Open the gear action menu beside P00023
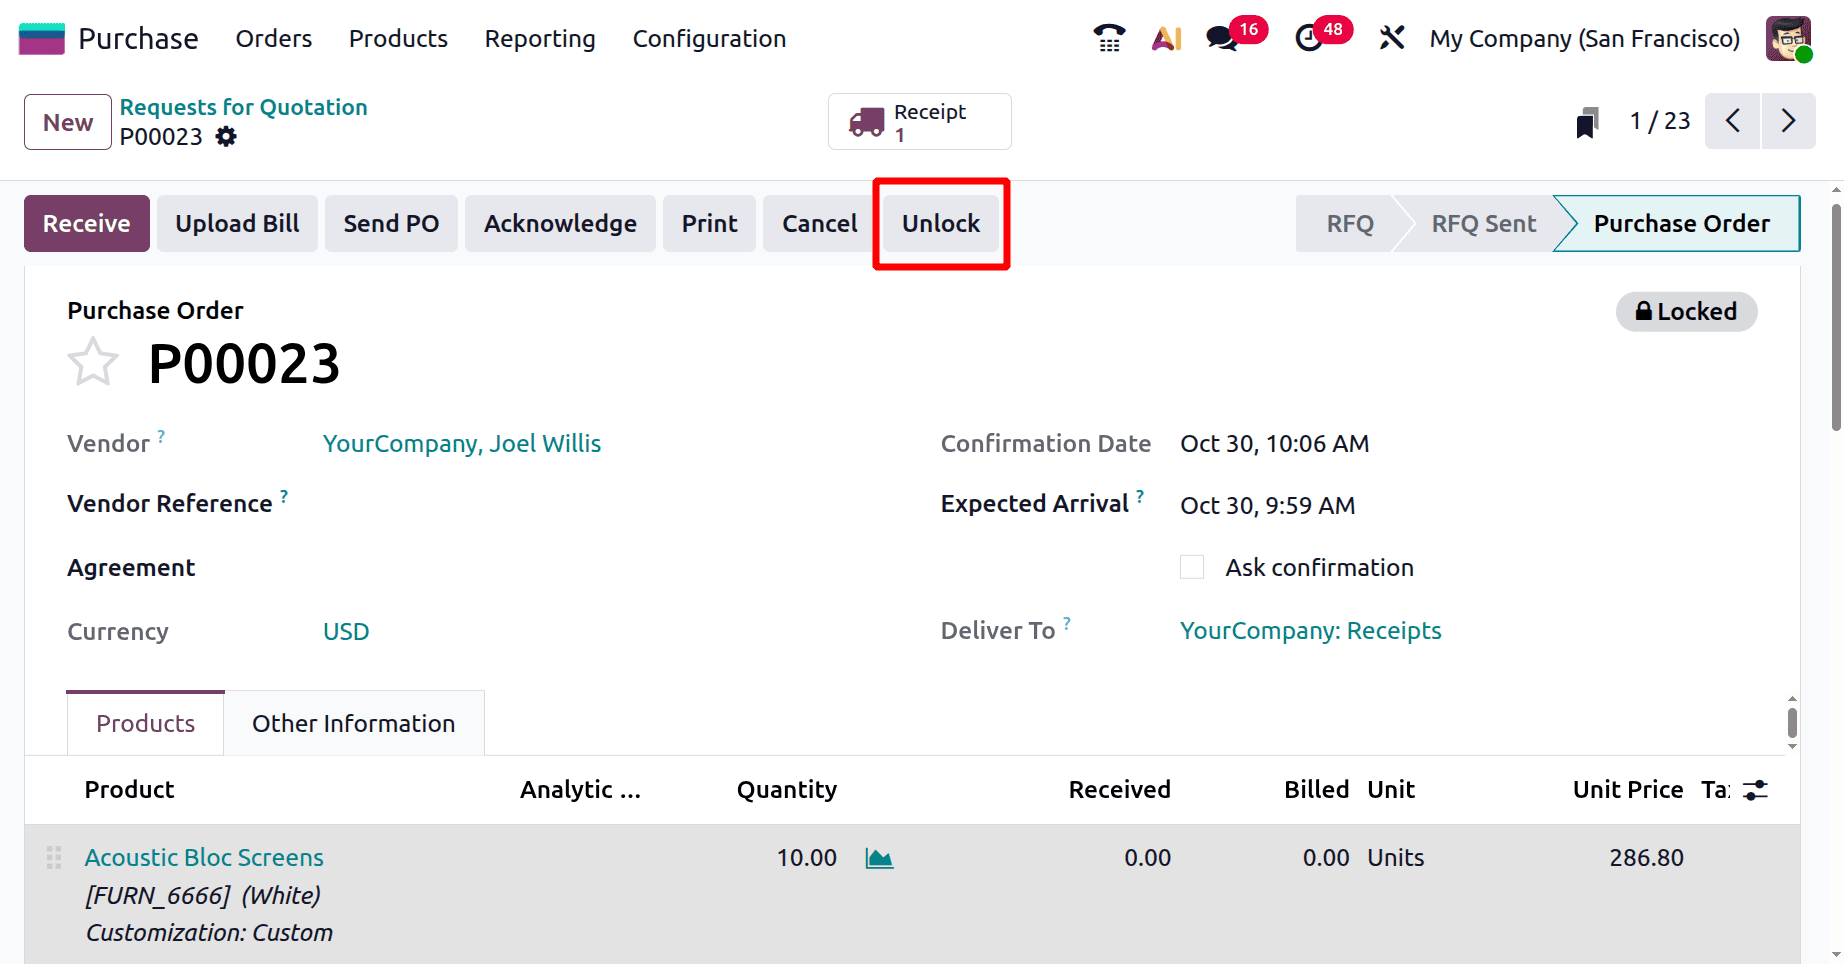The image size is (1844, 964). (x=226, y=137)
